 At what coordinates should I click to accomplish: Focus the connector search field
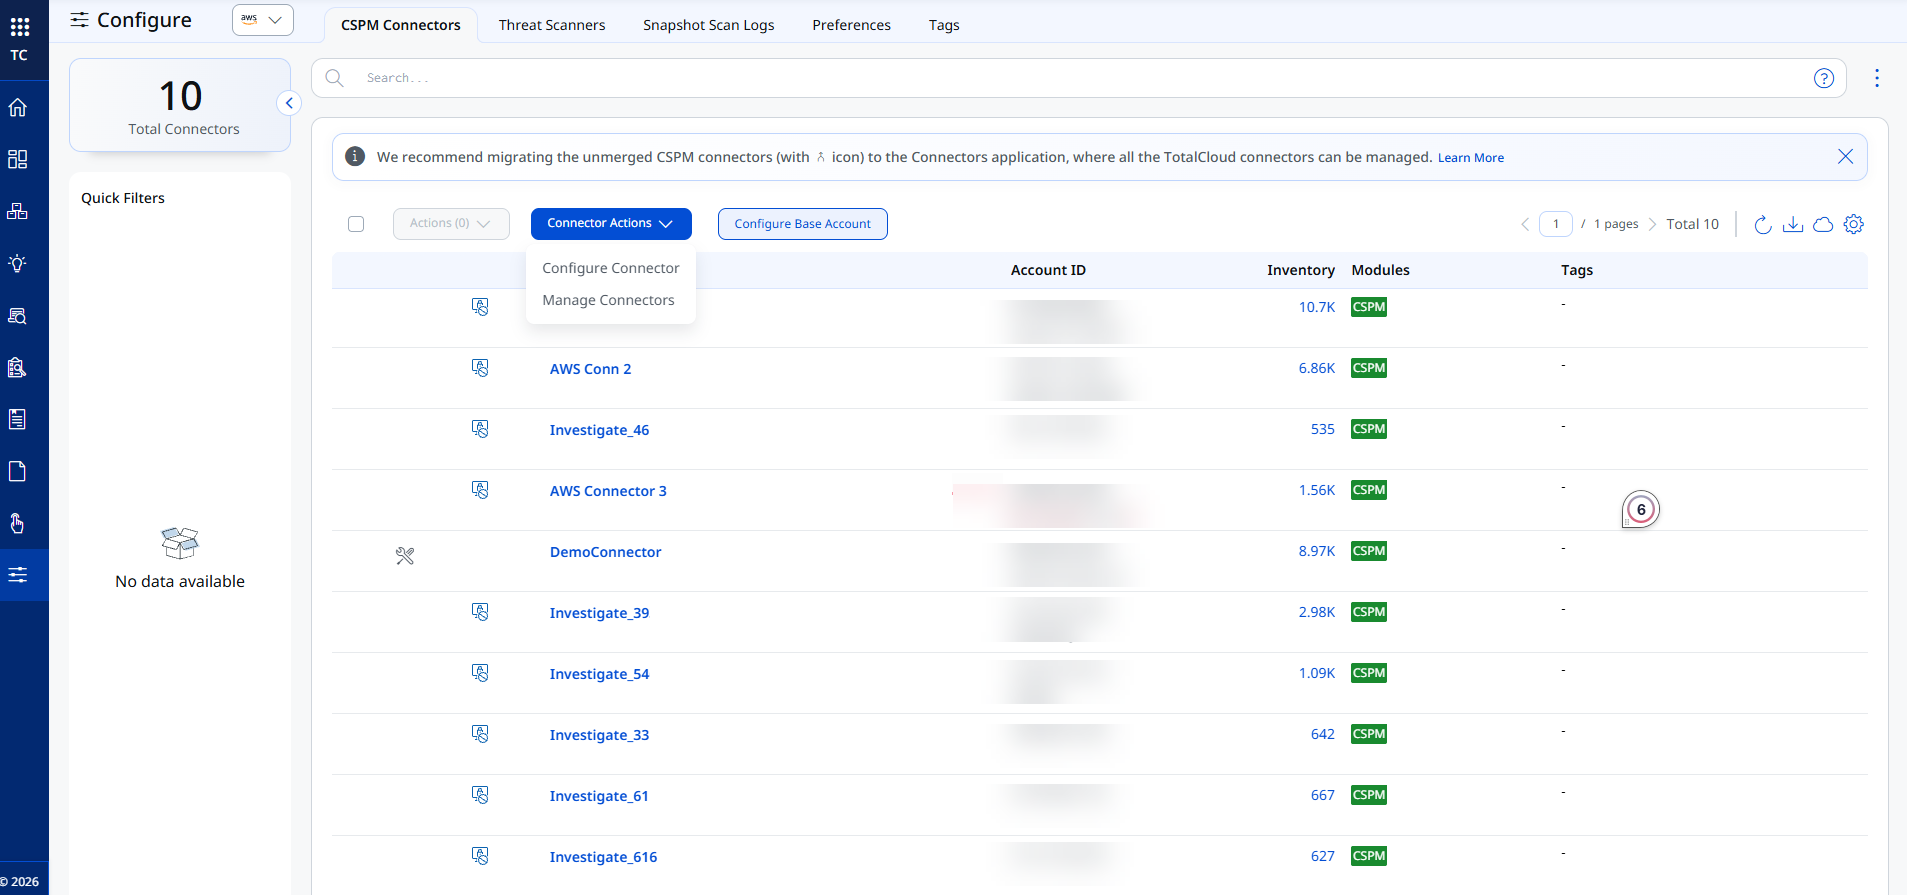pyautogui.click(x=1078, y=78)
